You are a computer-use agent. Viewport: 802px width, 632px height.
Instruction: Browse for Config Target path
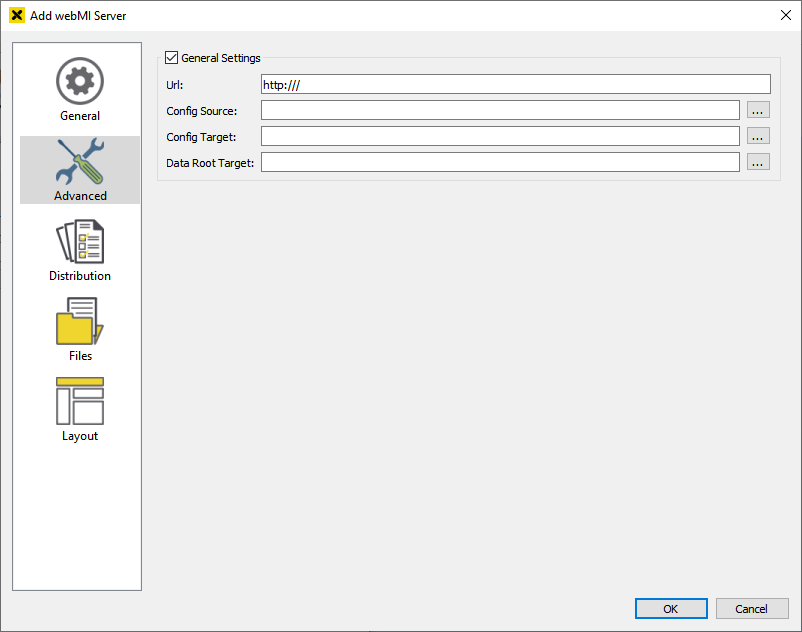tap(758, 136)
